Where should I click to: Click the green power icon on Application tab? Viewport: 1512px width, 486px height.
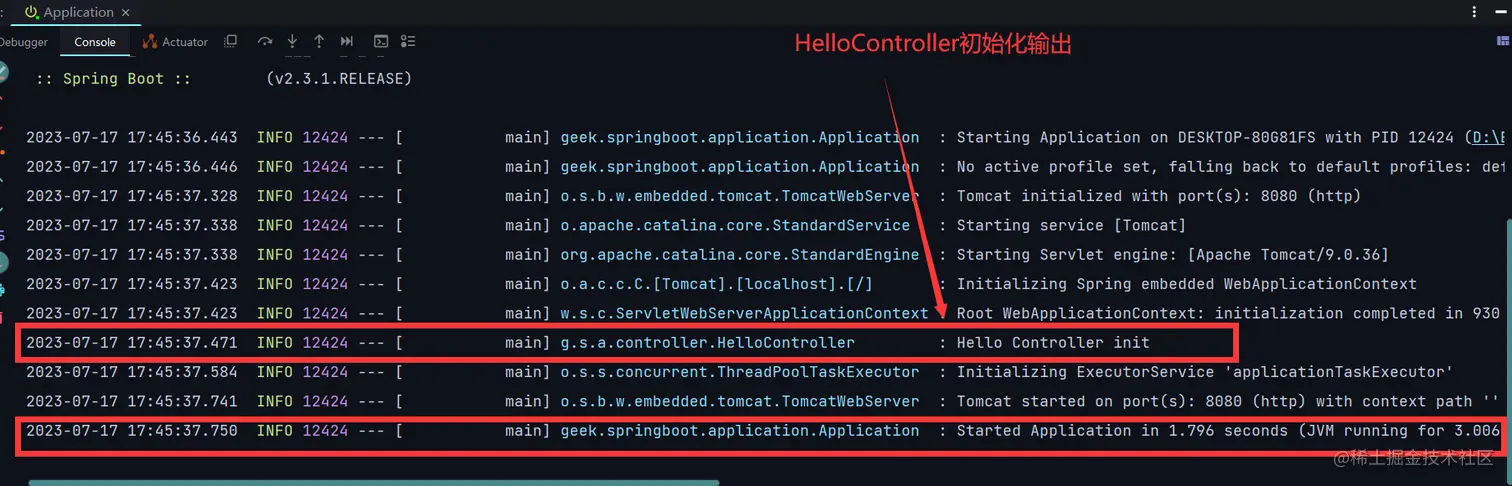32,12
